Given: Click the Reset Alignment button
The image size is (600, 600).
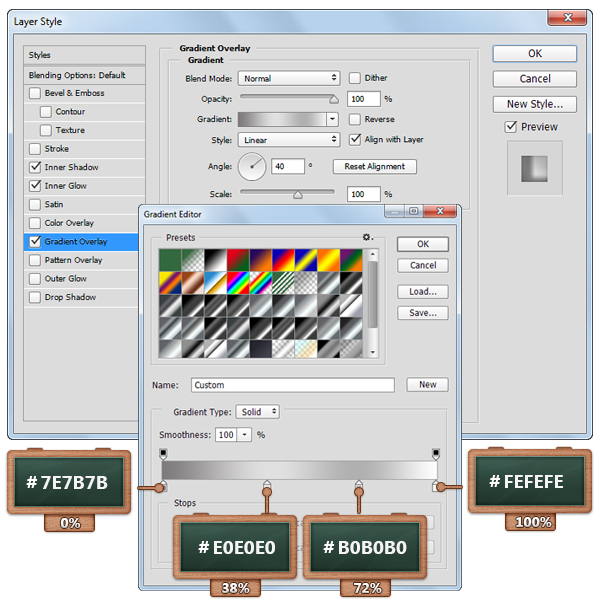Looking at the screenshot, I should tap(375, 167).
